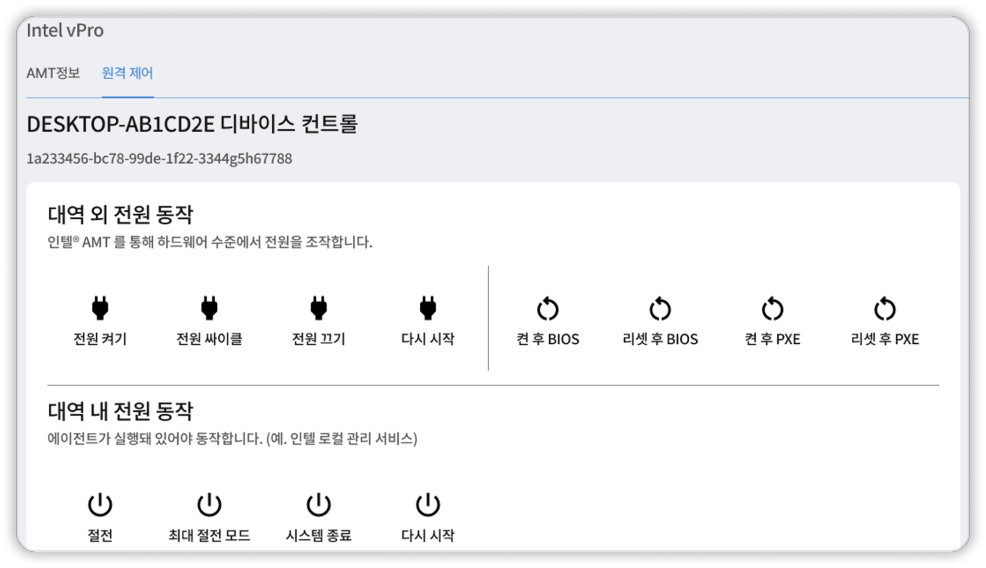The height and width of the screenshot is (568, 986).
Task: Select the 켠 후 BIOS circular arrow icon
Action: click(548, 306)
